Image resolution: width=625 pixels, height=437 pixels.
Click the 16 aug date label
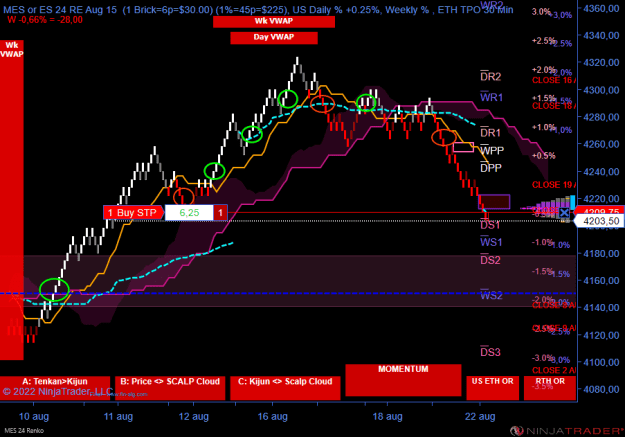[x=272, y=416]
